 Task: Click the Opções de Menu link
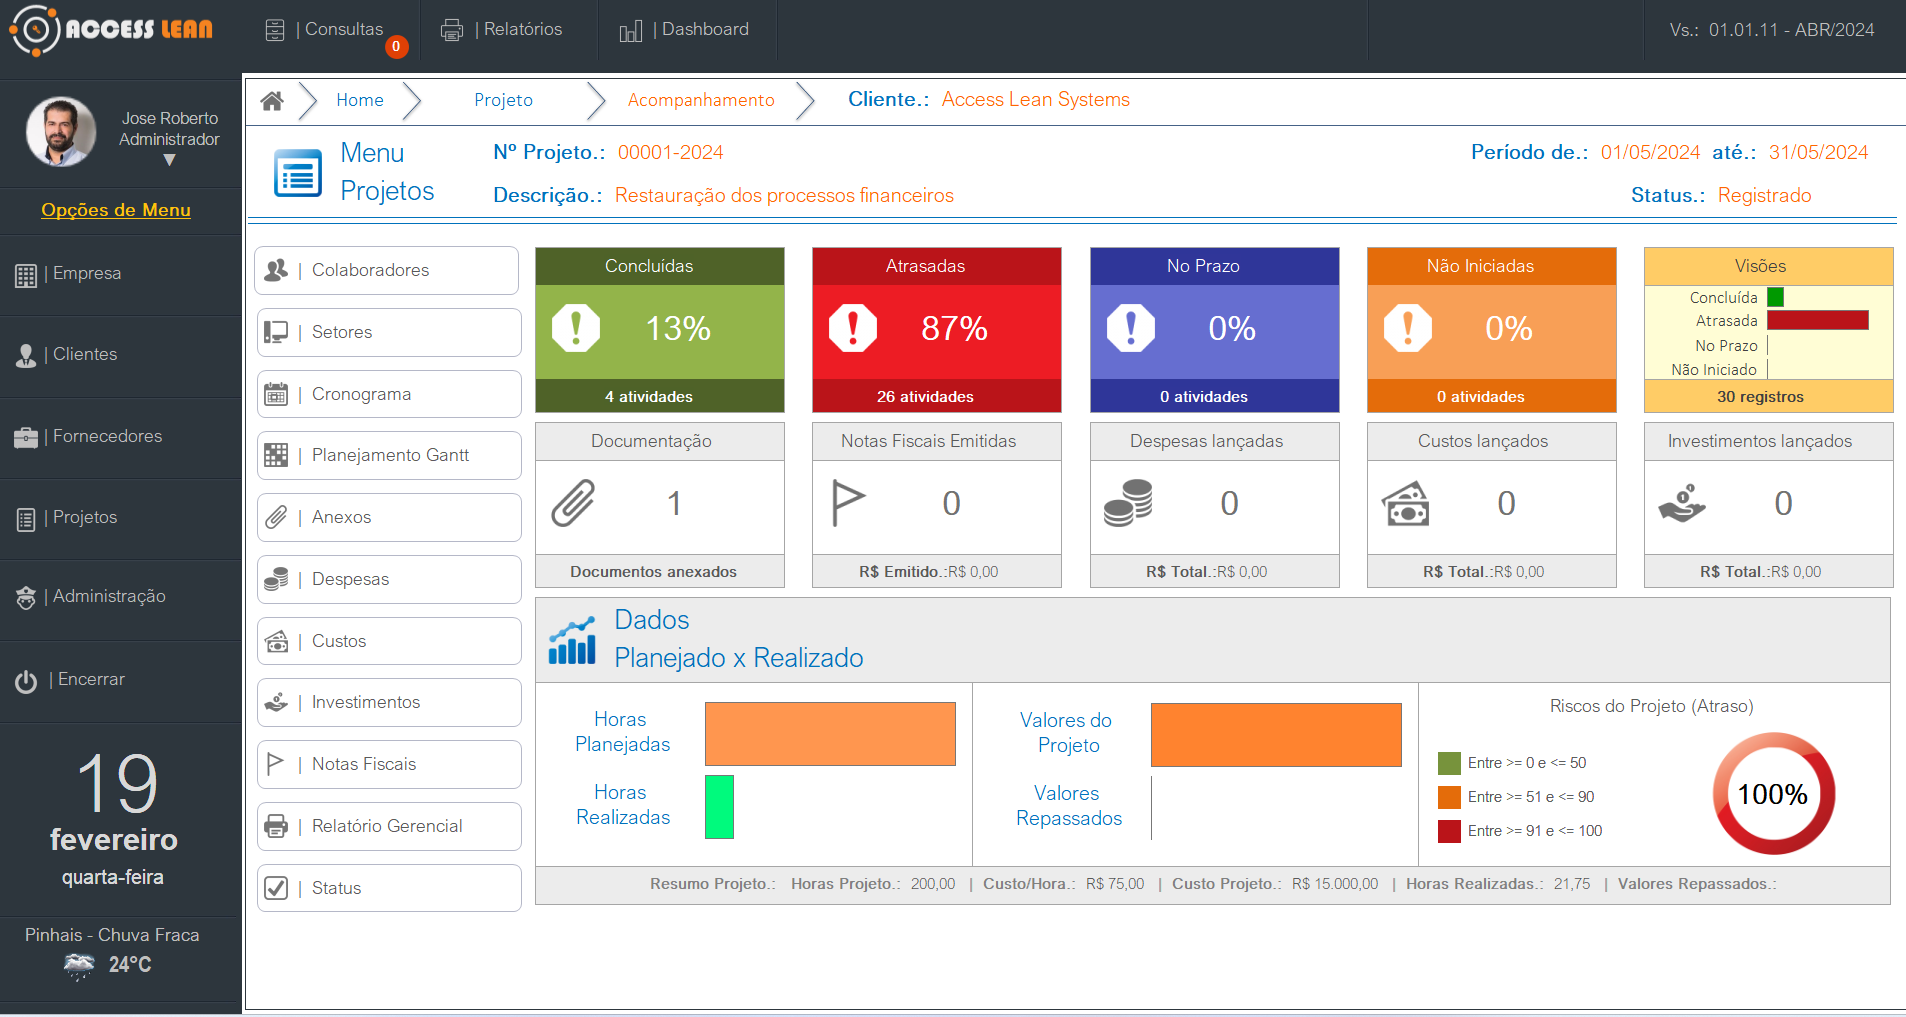pos(116,210)
